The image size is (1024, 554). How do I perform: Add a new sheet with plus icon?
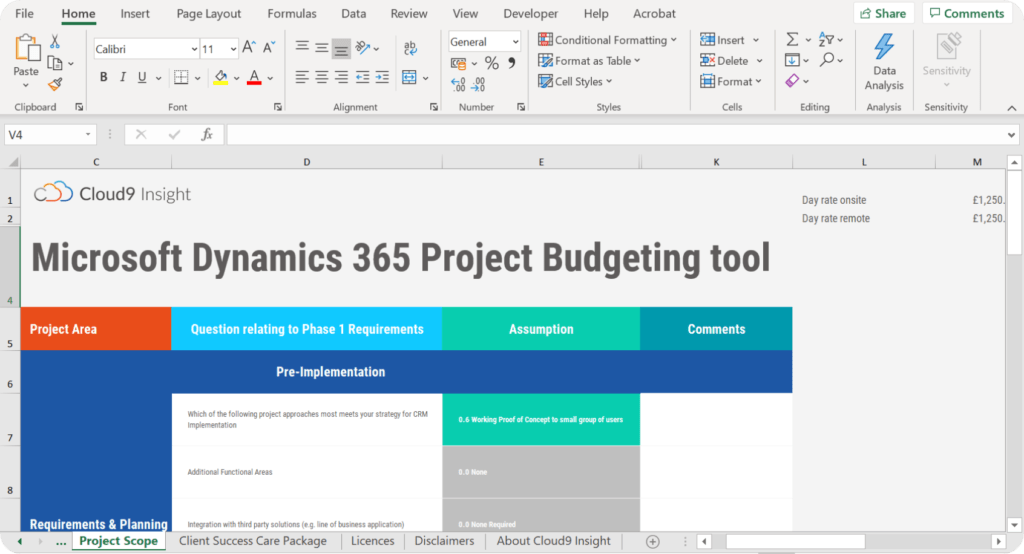[x=652, y=542]
